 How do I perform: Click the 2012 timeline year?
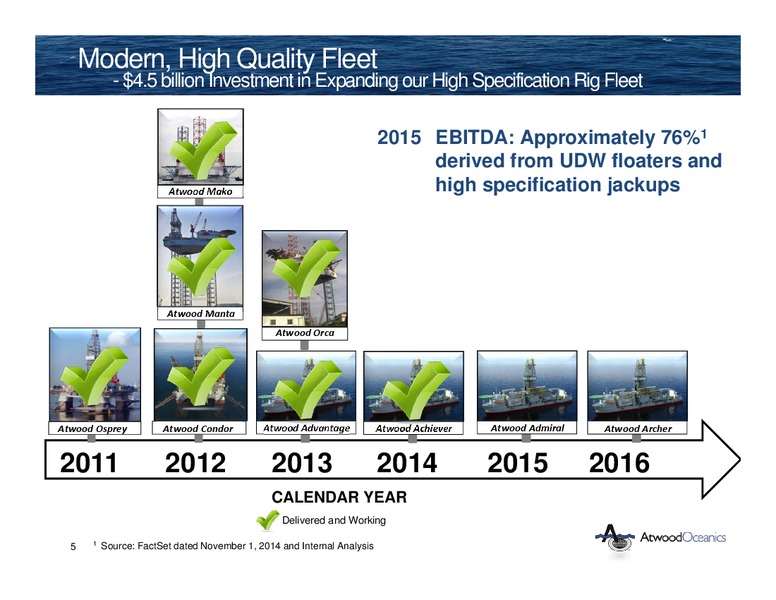click(195, 463)
